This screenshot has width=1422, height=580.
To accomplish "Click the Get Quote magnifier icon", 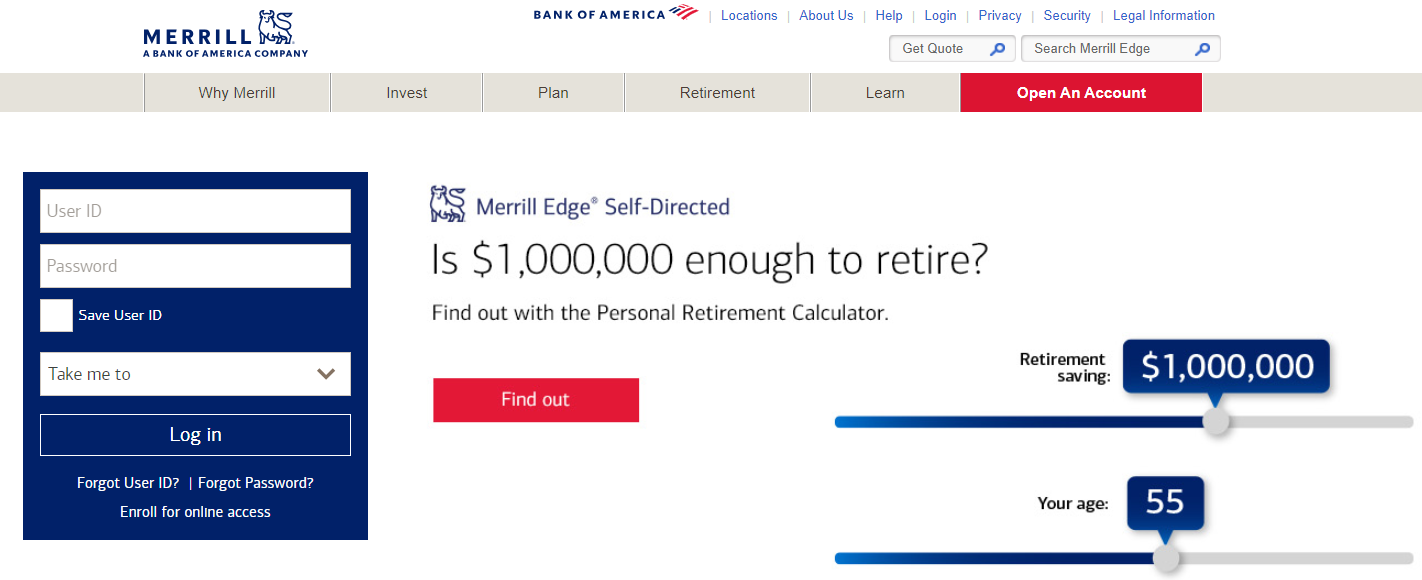I will [997, 49].
